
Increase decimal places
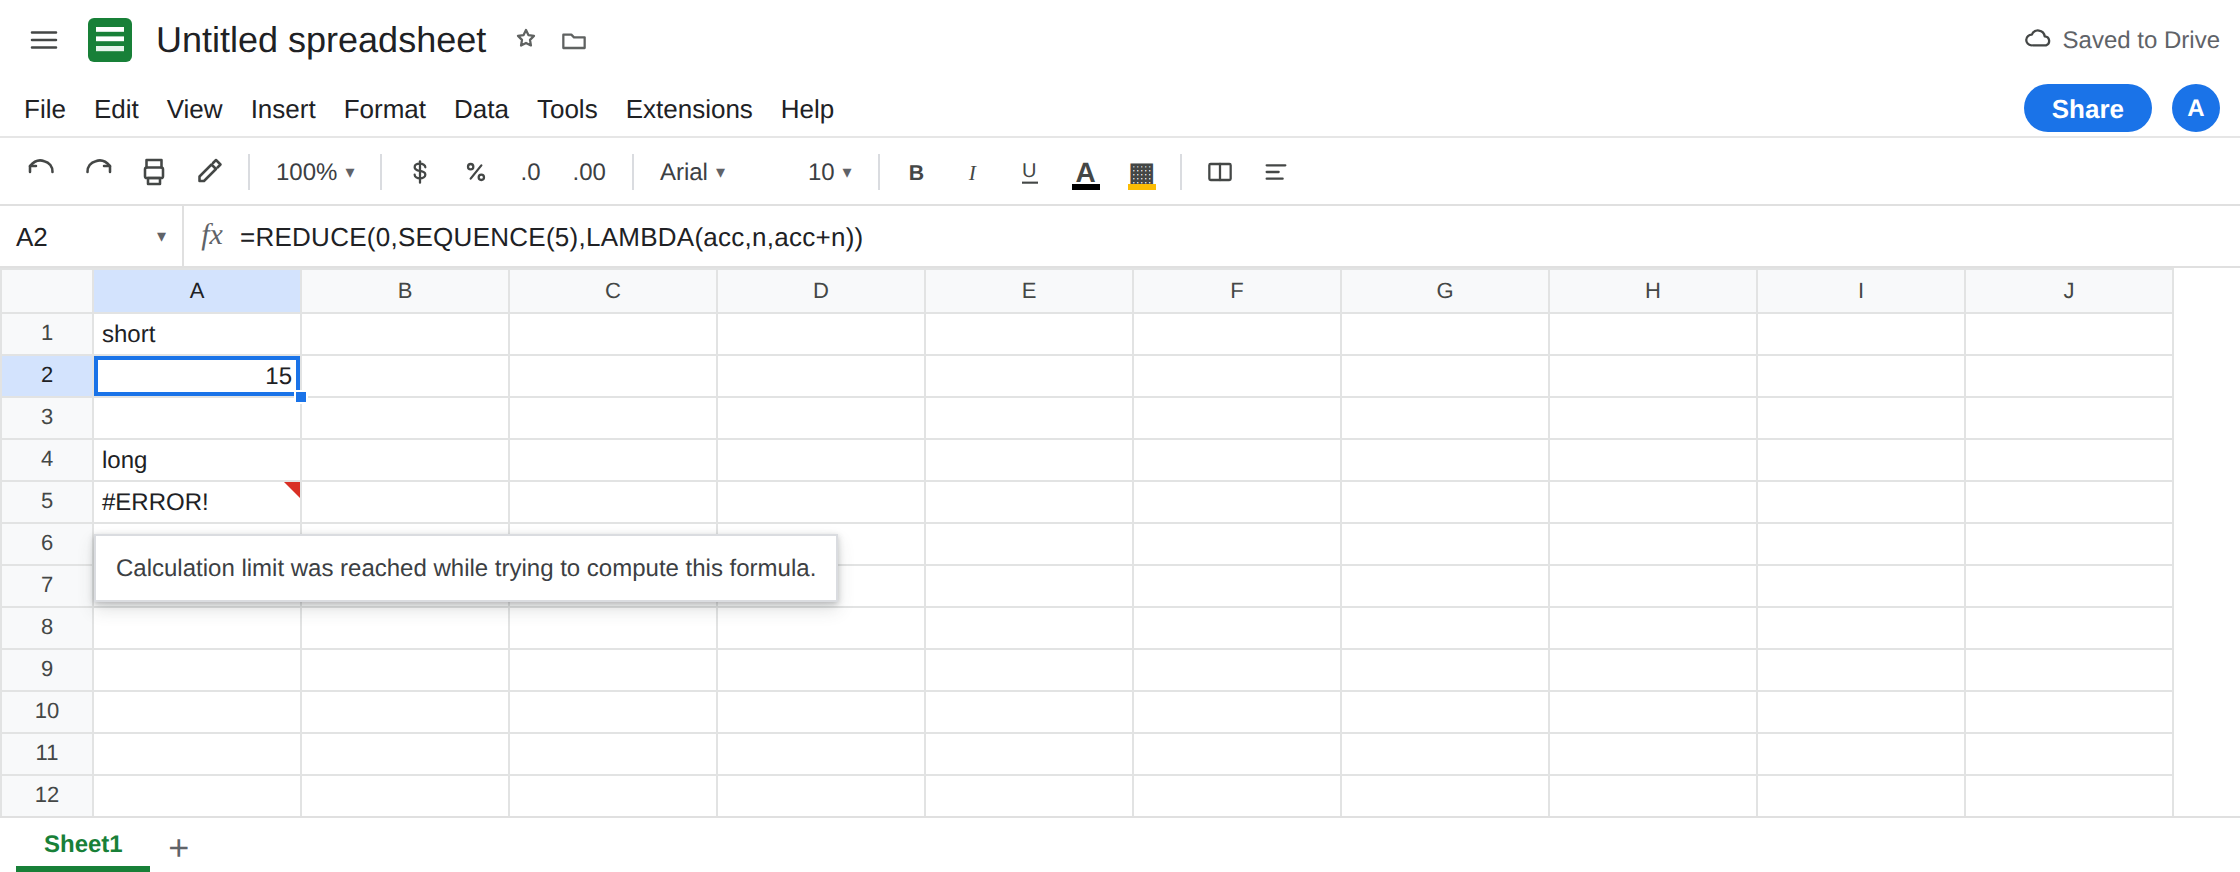point(589,172)
